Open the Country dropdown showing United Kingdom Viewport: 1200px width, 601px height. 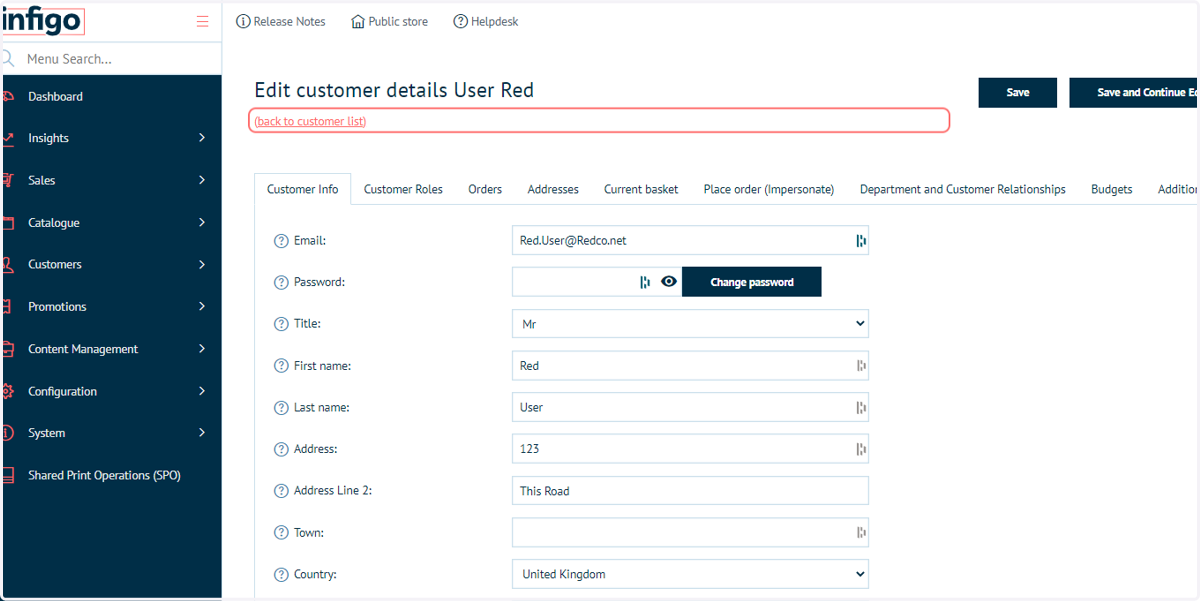point(690,575)
